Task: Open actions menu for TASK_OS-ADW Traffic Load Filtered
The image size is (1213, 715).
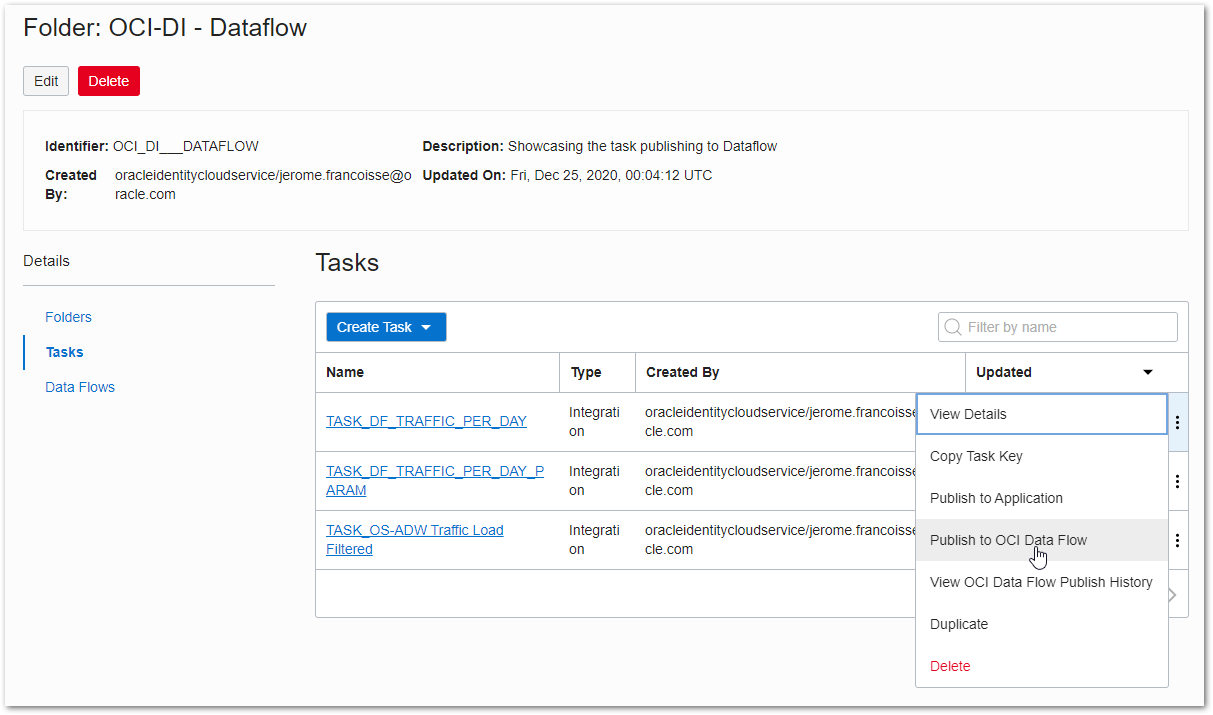Action: click(1177, 540)
